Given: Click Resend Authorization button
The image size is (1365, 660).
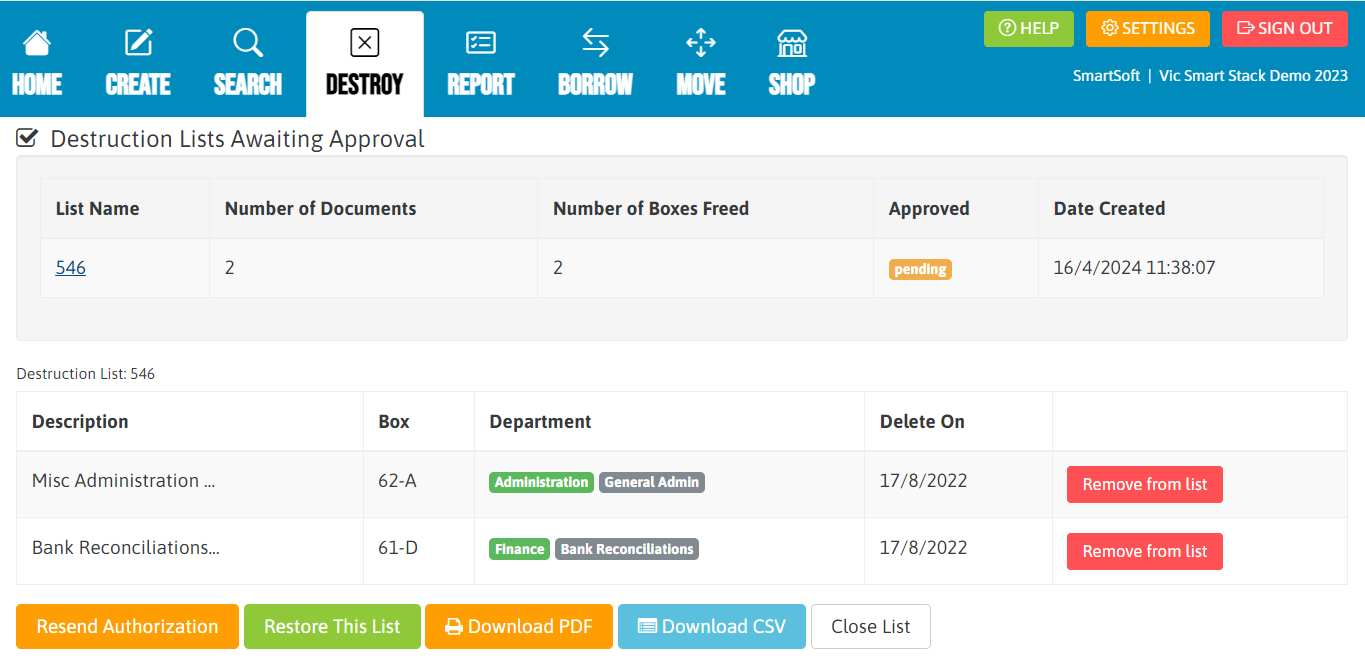Looking at the screenshot, I should pos(127,626).
